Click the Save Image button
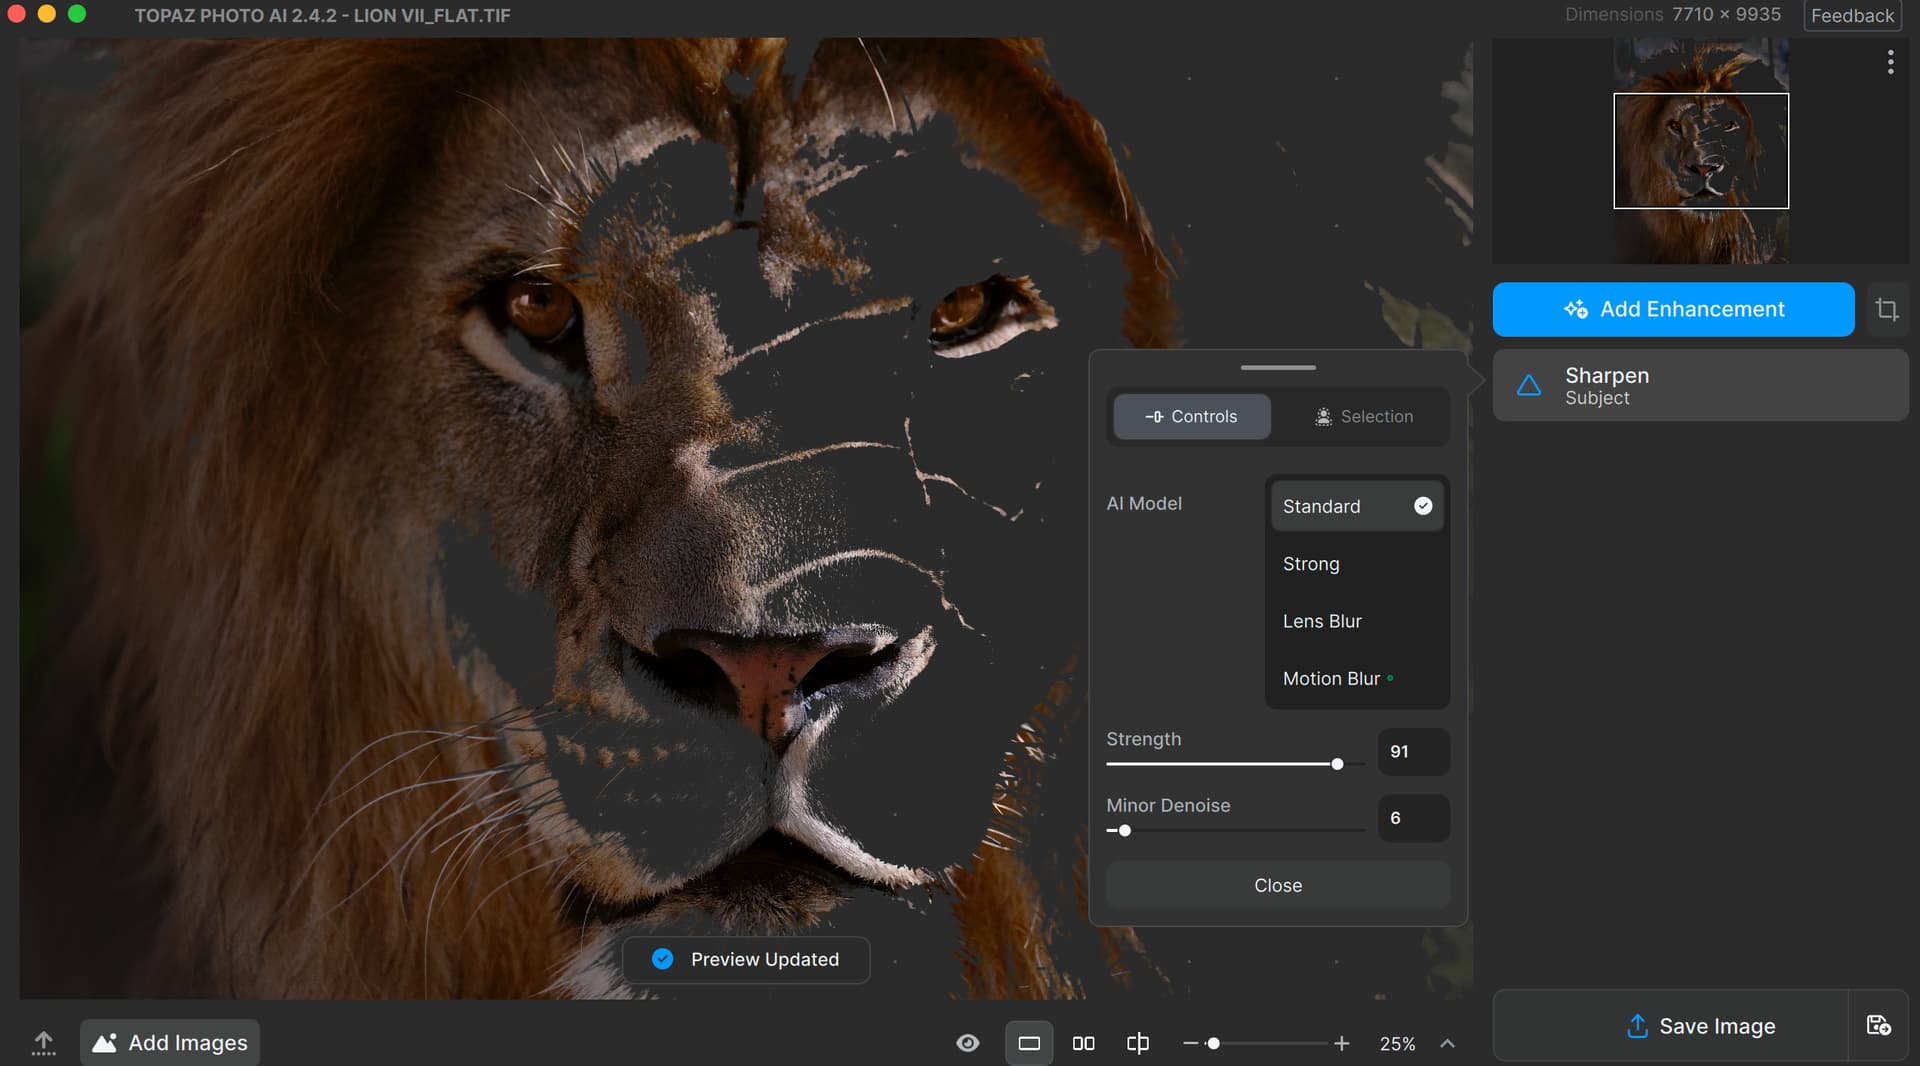 1671,1026
